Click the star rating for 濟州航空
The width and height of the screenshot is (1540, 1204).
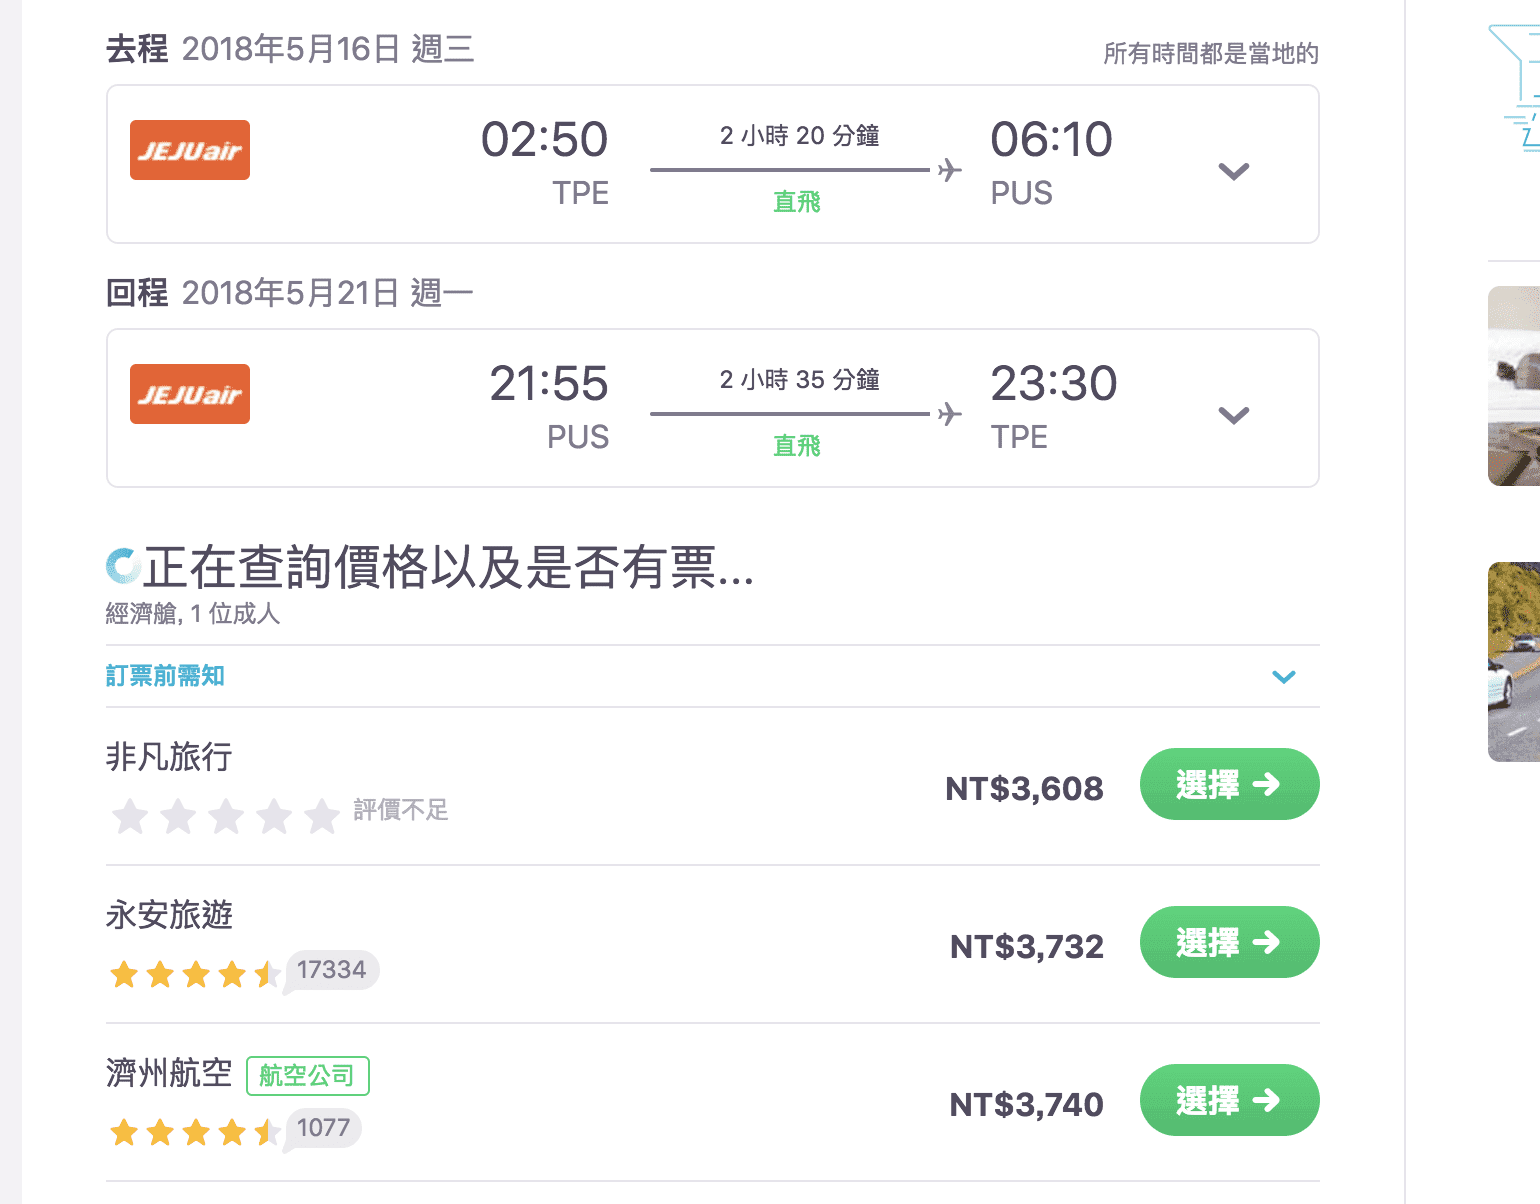pos(194,1131)
